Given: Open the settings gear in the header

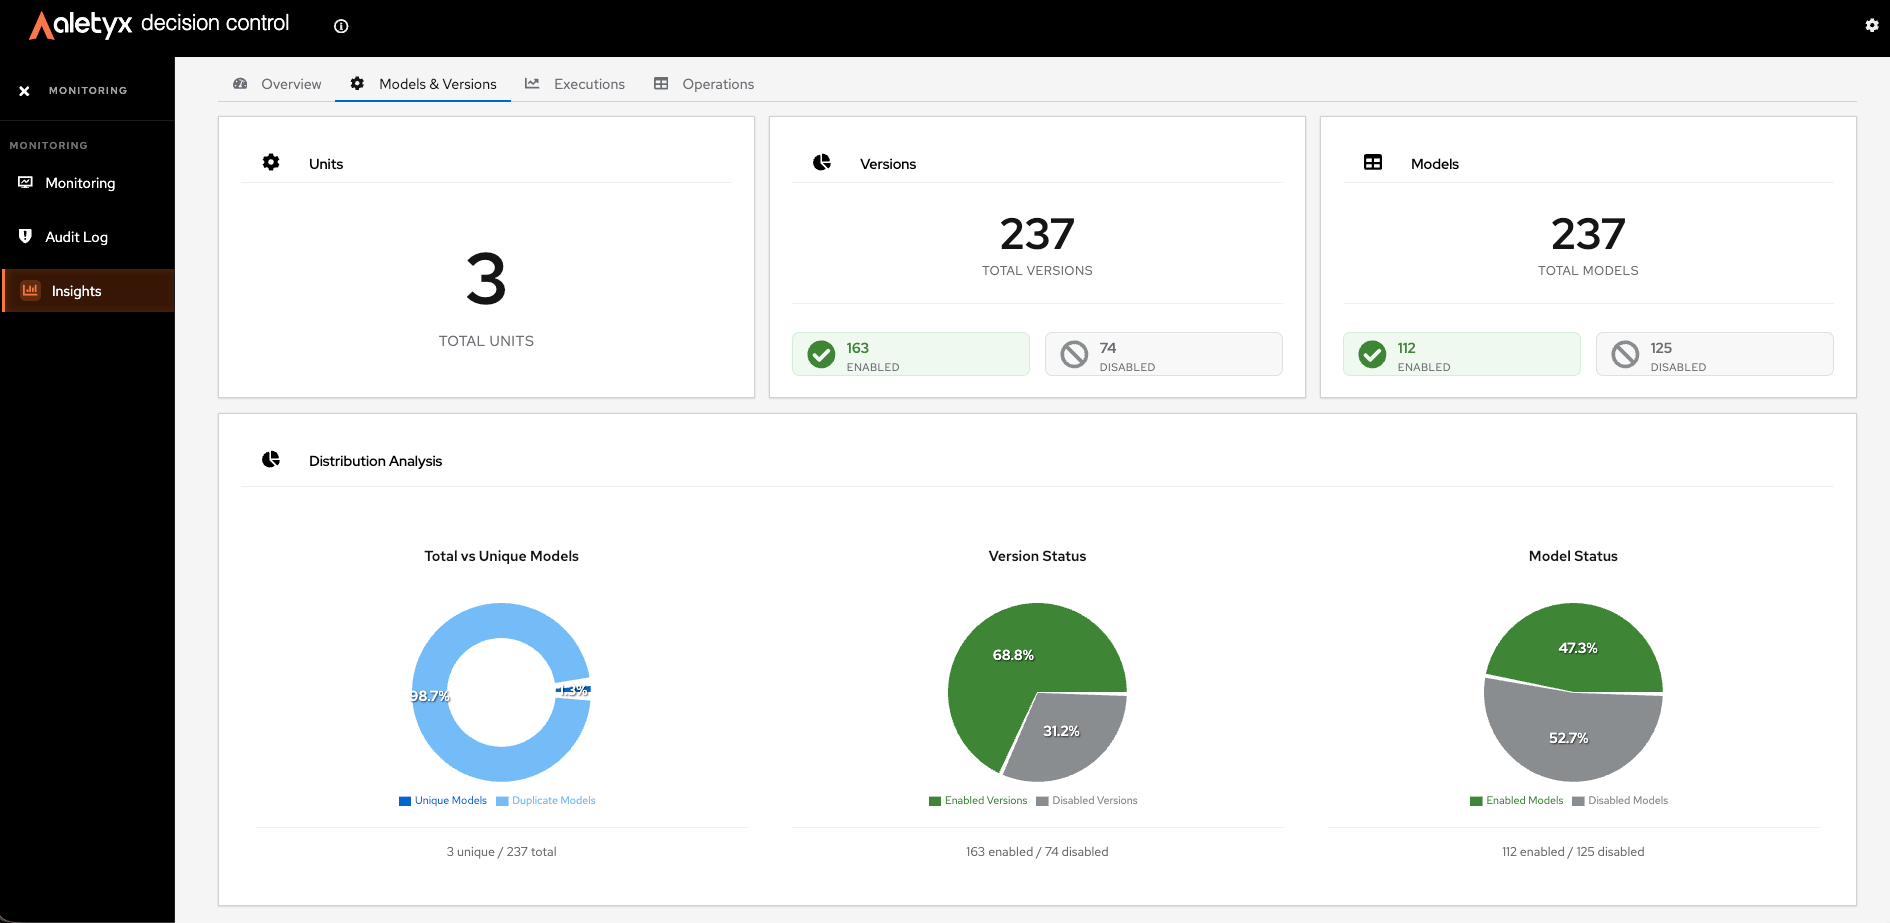Looking at the screenshot, I should (1872, 25).
